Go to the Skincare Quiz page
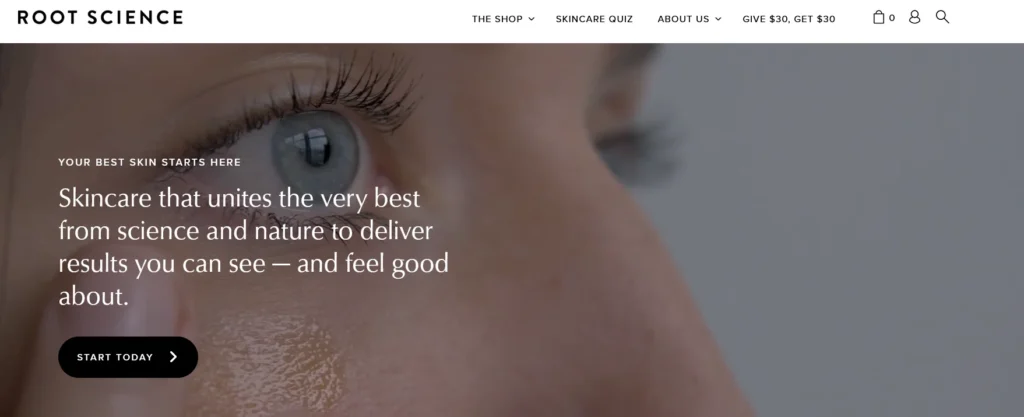 594,19
